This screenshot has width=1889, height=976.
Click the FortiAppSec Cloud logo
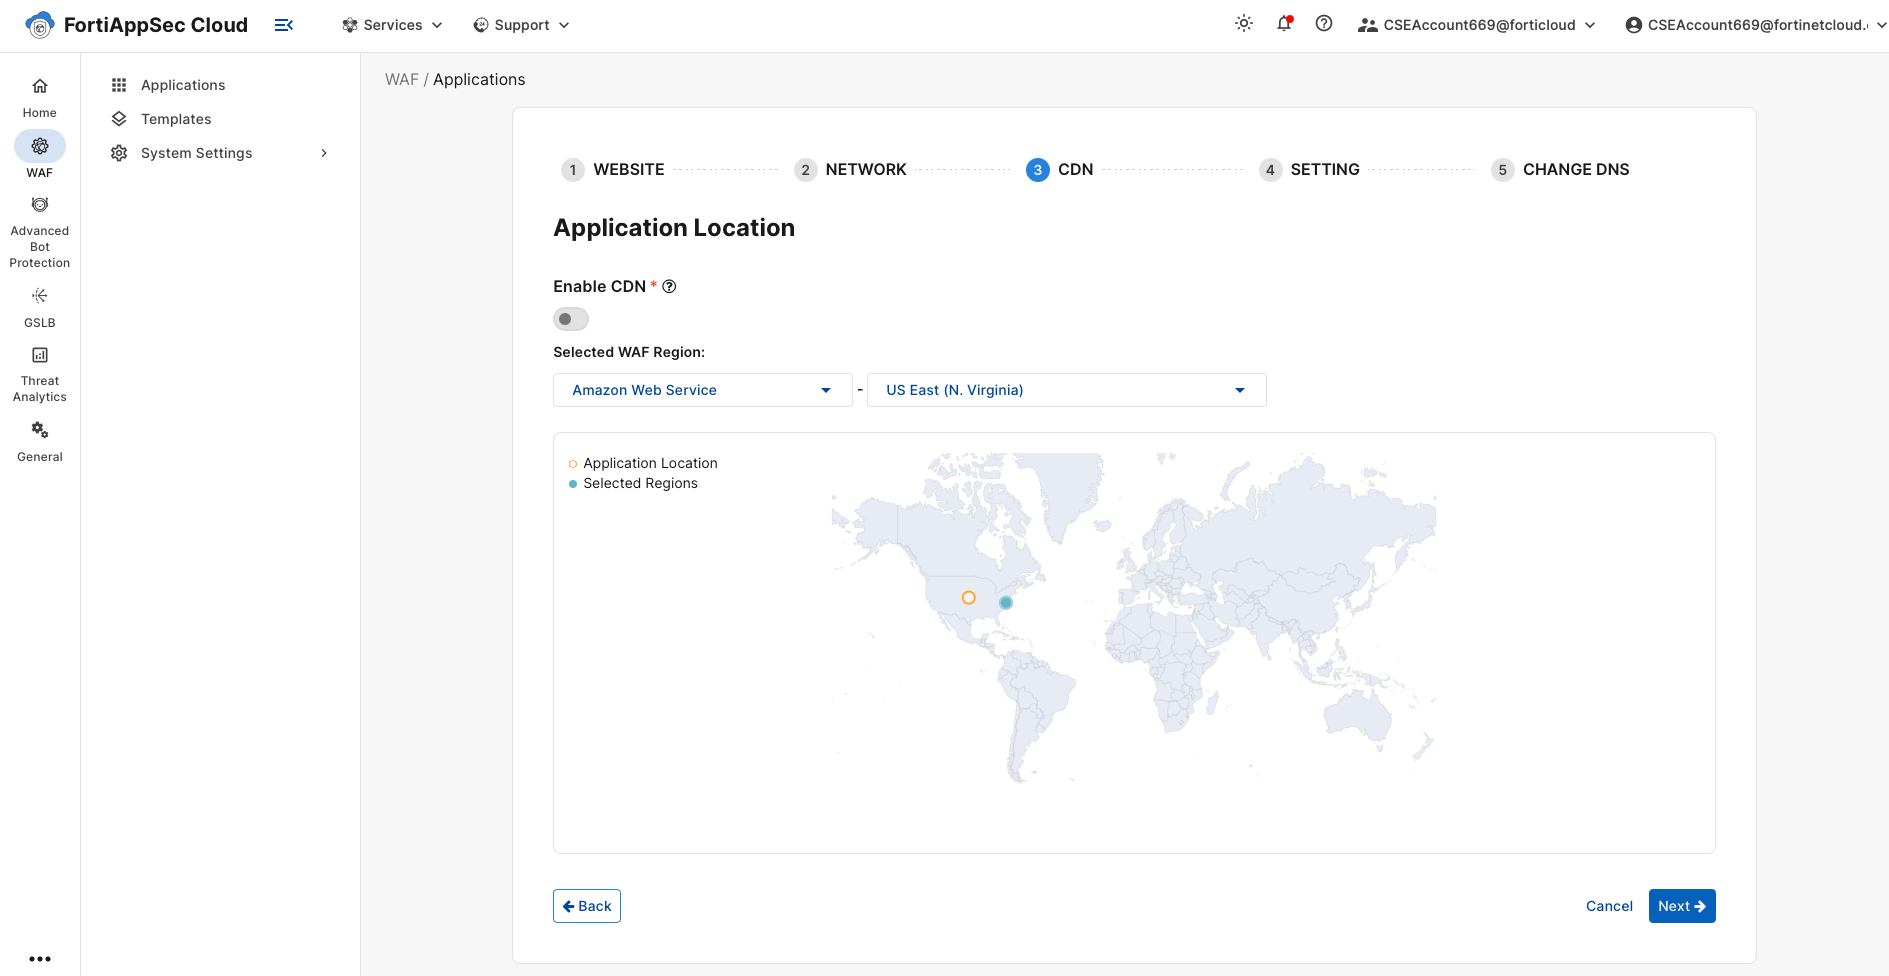(137, 25)
